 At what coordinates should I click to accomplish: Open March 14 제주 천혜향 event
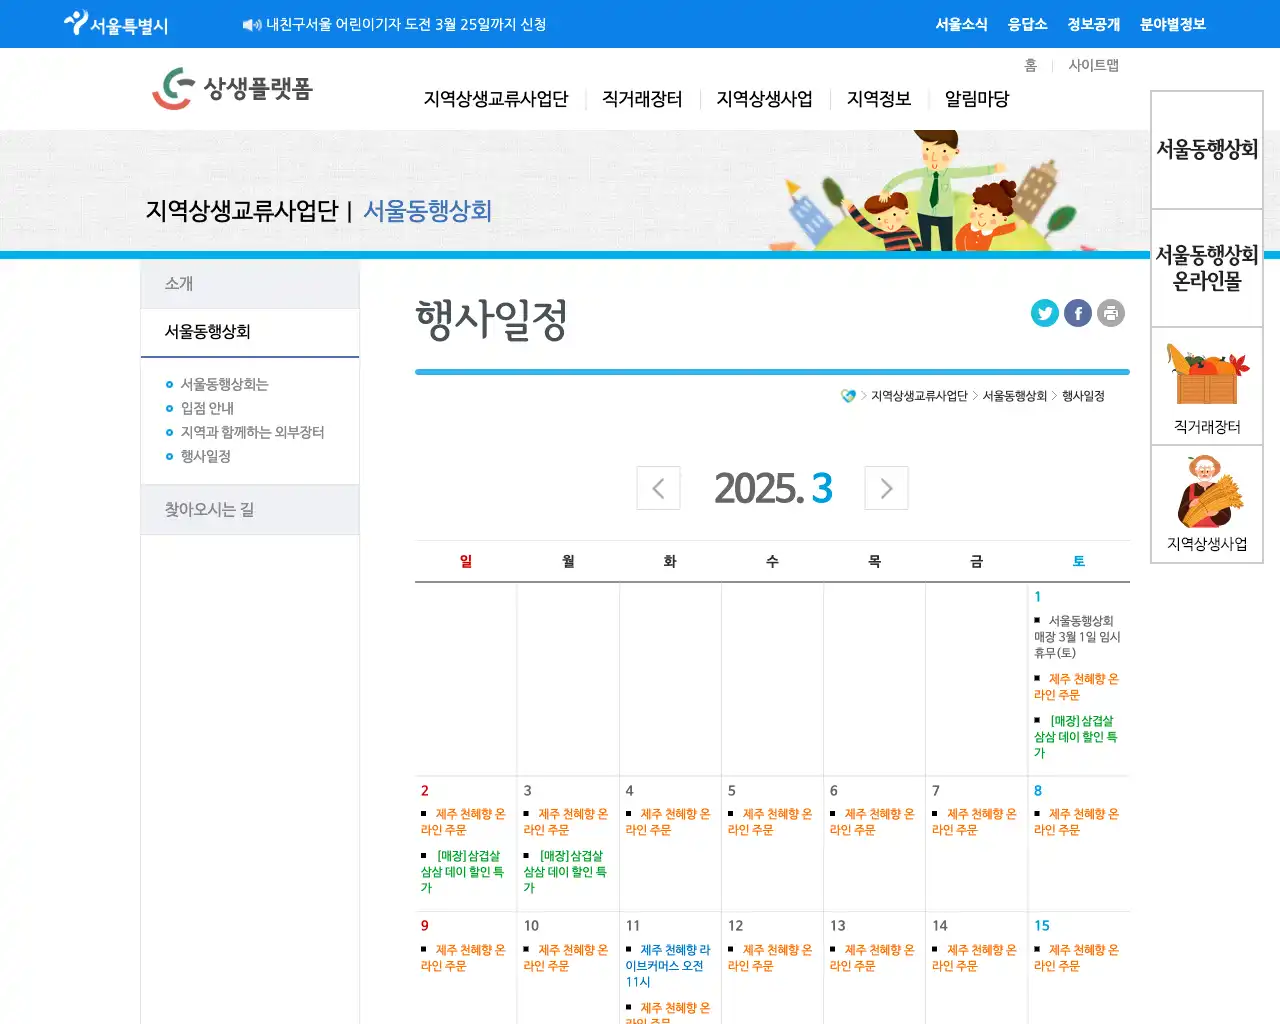[x=974, y=958]
